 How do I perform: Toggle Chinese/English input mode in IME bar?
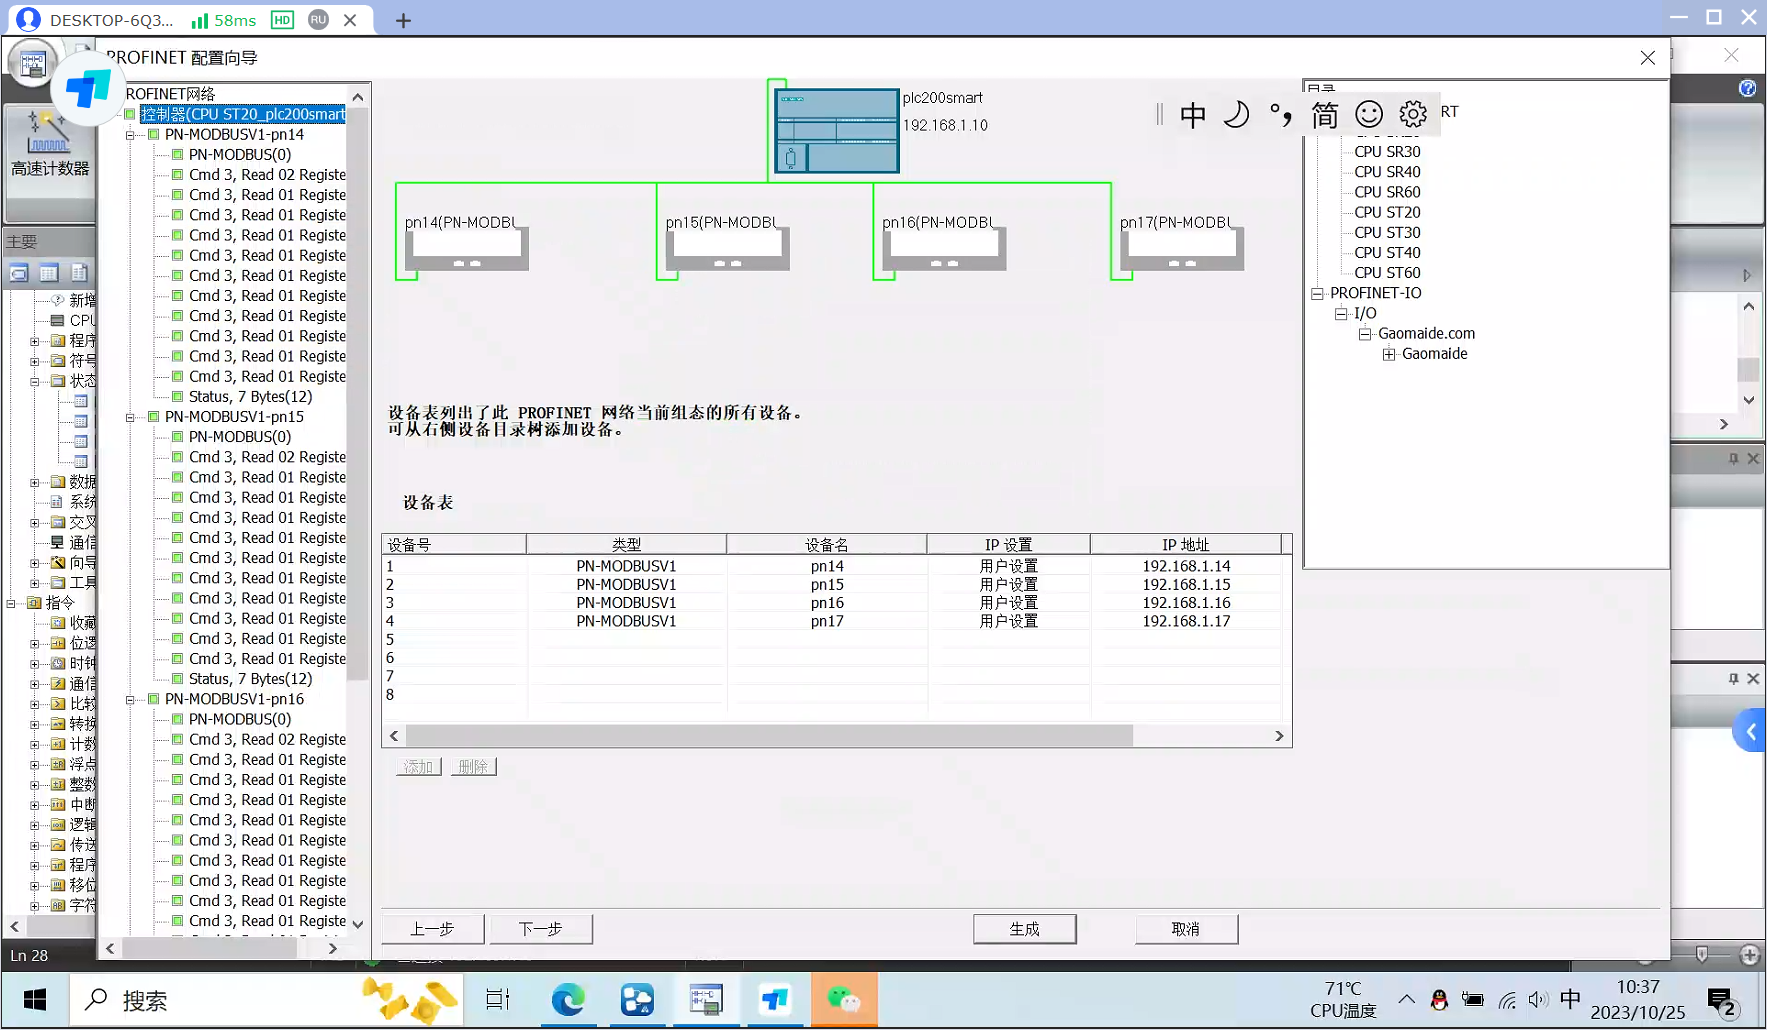click(x=1193, y=115)
